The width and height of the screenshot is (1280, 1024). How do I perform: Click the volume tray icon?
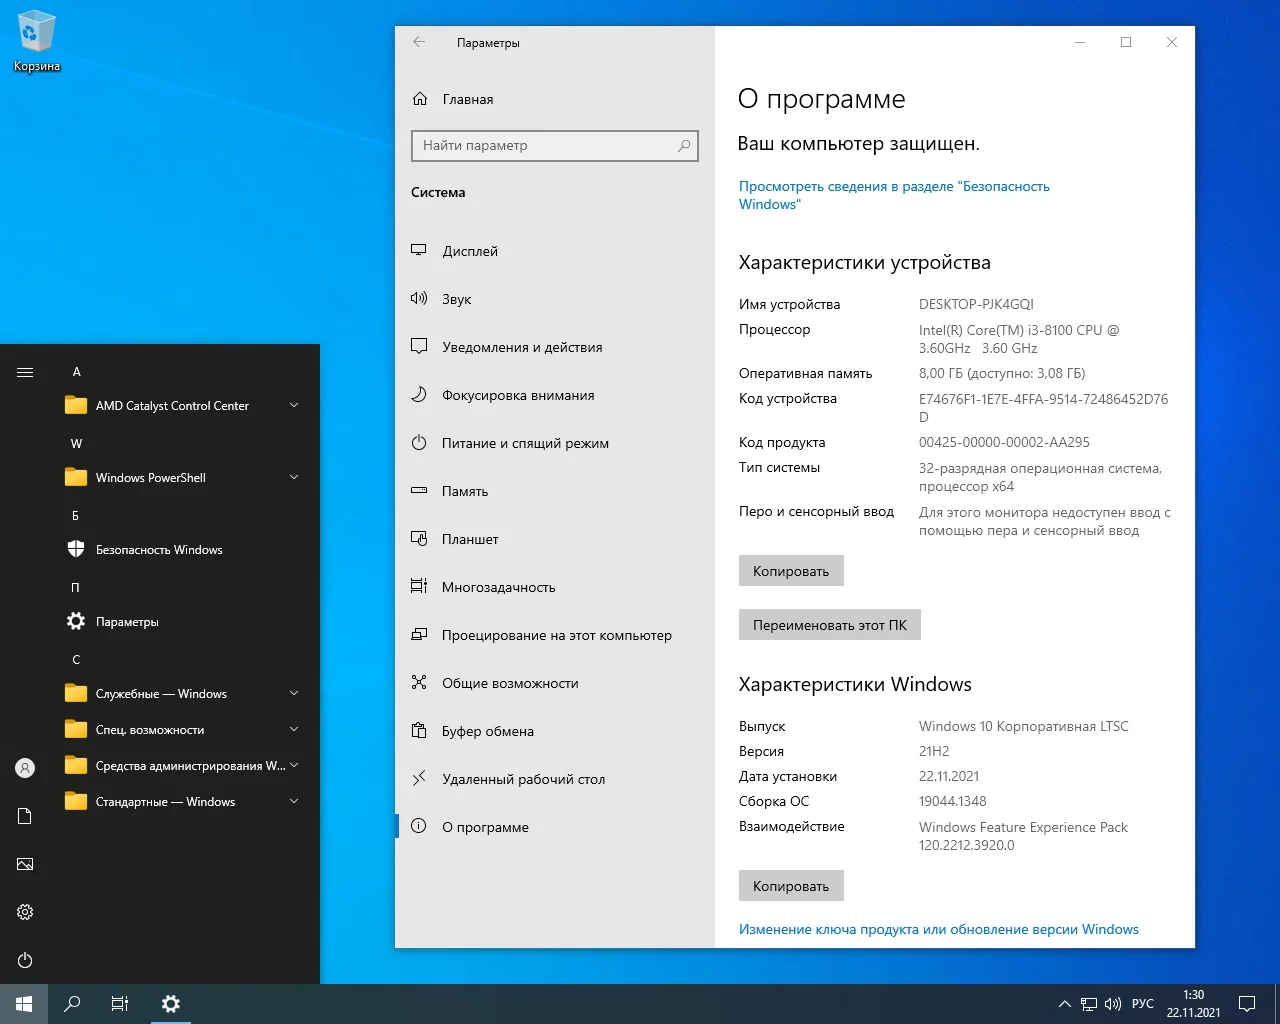tap(1113, 1004)
